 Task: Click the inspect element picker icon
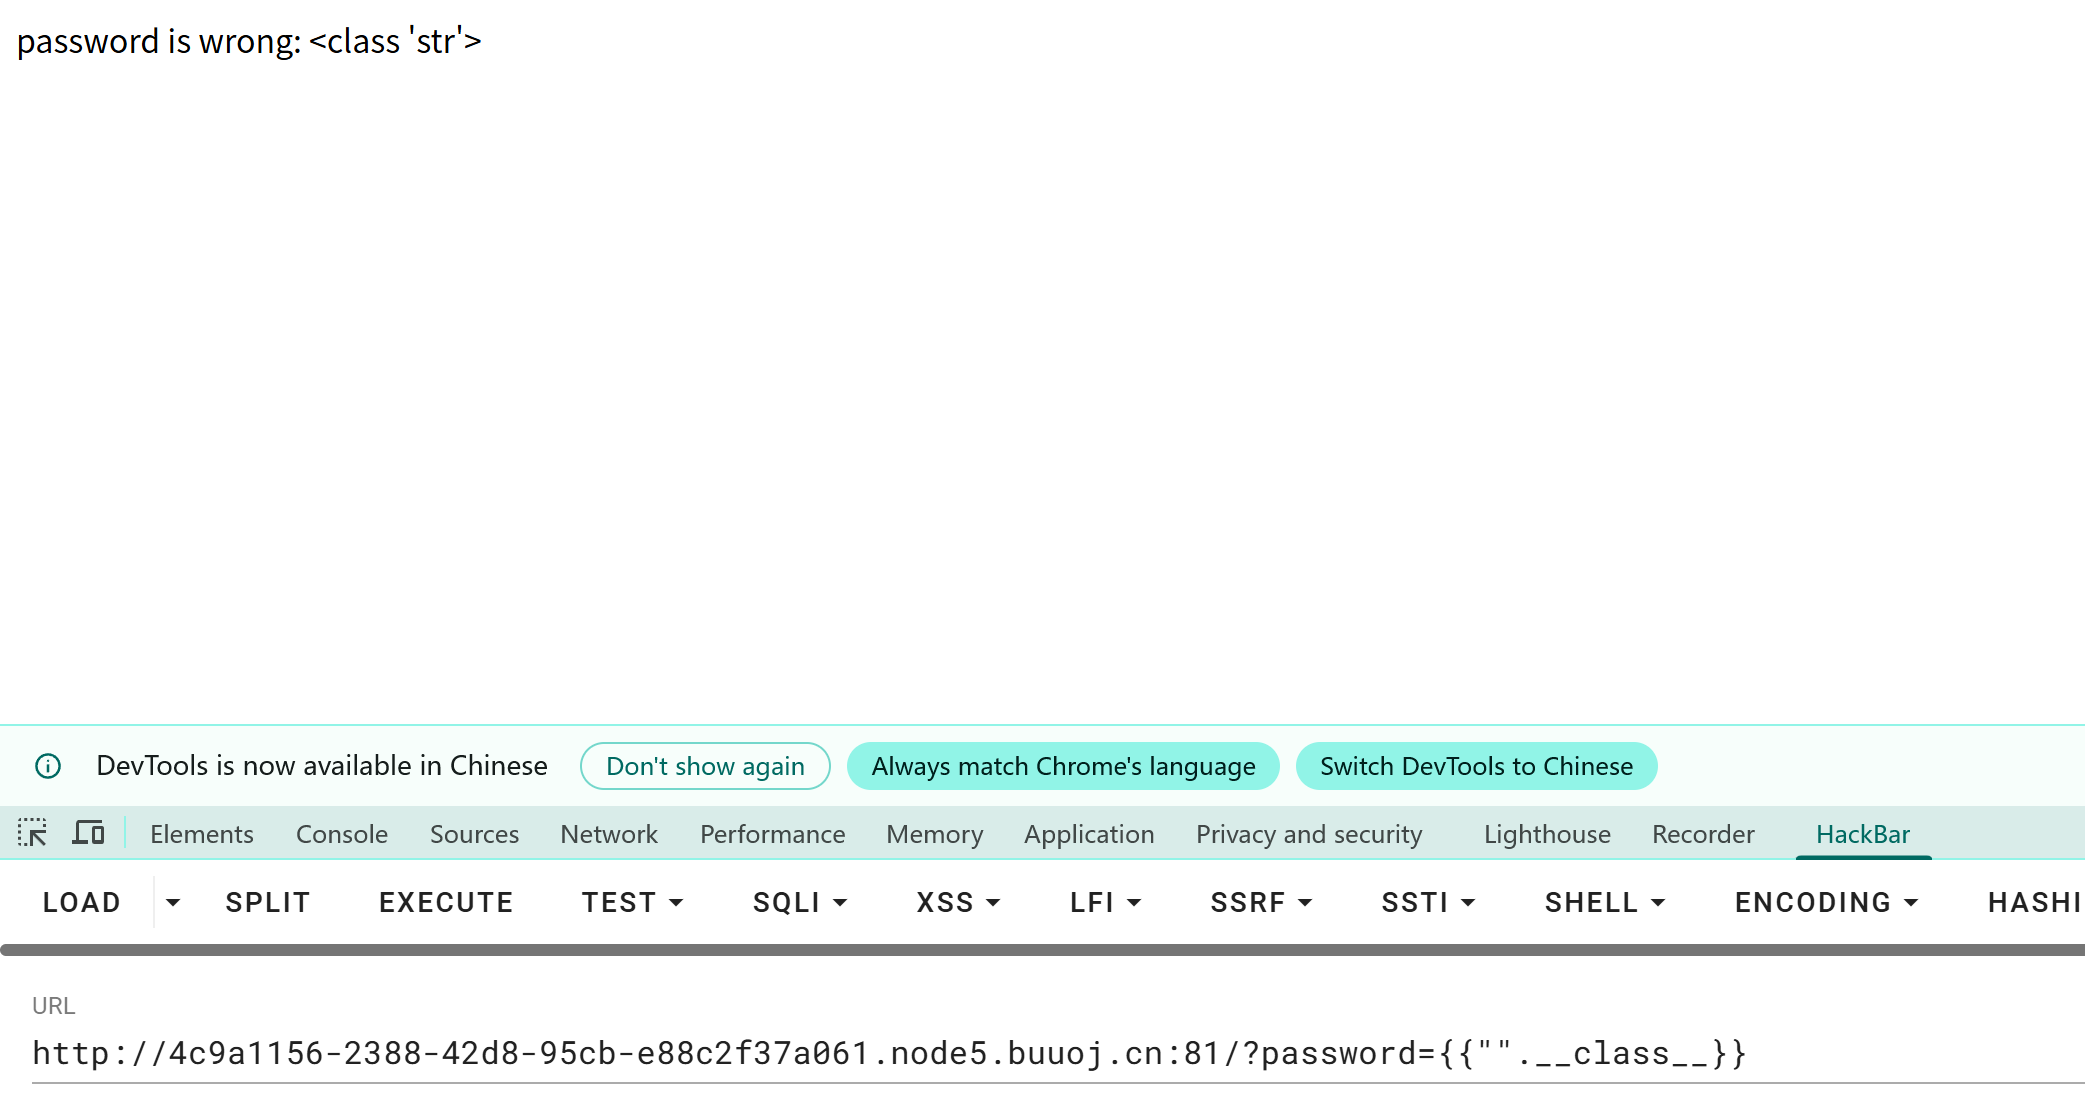coord(32,833)
